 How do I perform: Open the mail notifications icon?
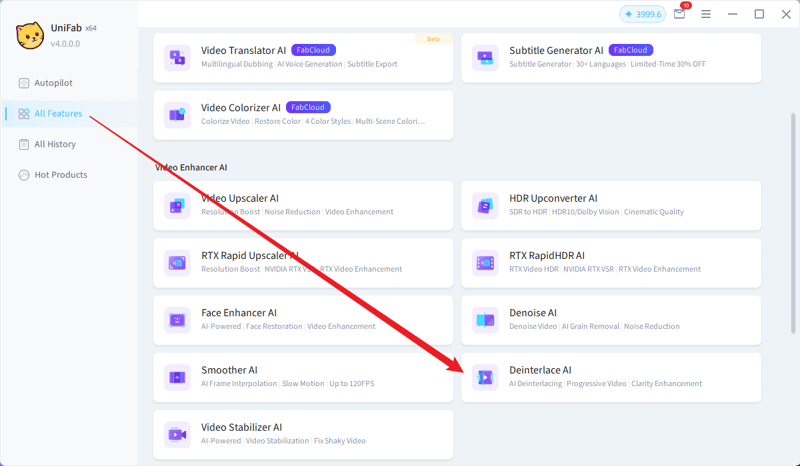pyautogui.click(x=680, y=14)
